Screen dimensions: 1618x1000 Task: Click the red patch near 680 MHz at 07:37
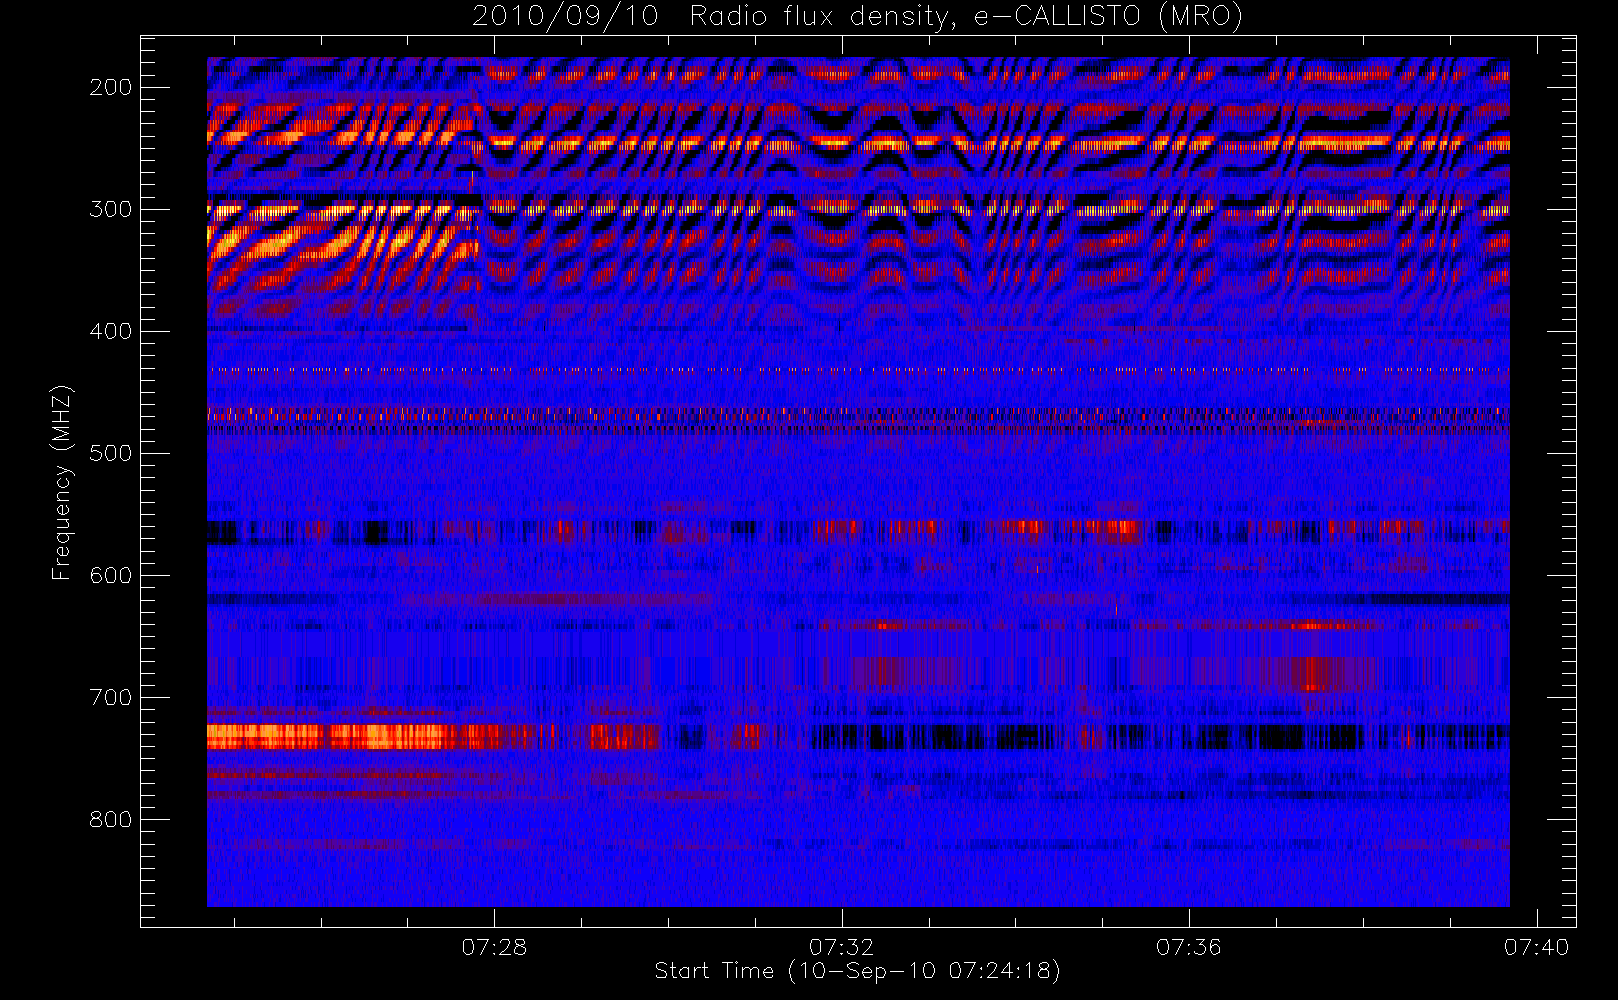pyautogui.click(x=1312, y=673)
